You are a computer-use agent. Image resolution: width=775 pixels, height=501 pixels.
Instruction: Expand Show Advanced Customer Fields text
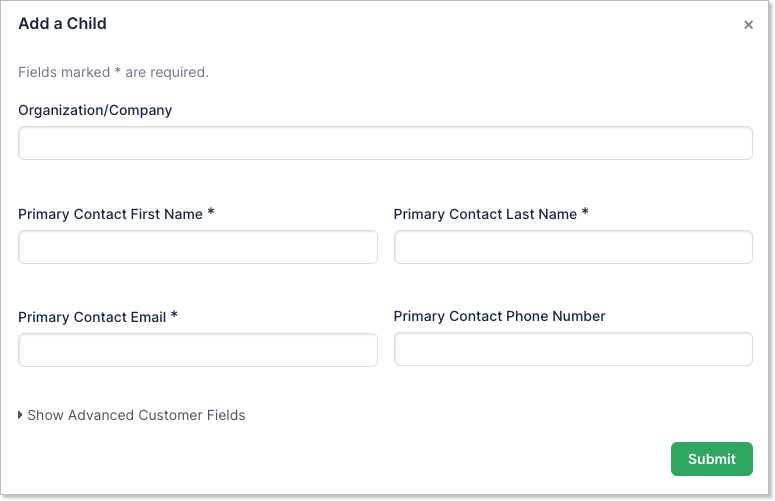coord(136,415)
